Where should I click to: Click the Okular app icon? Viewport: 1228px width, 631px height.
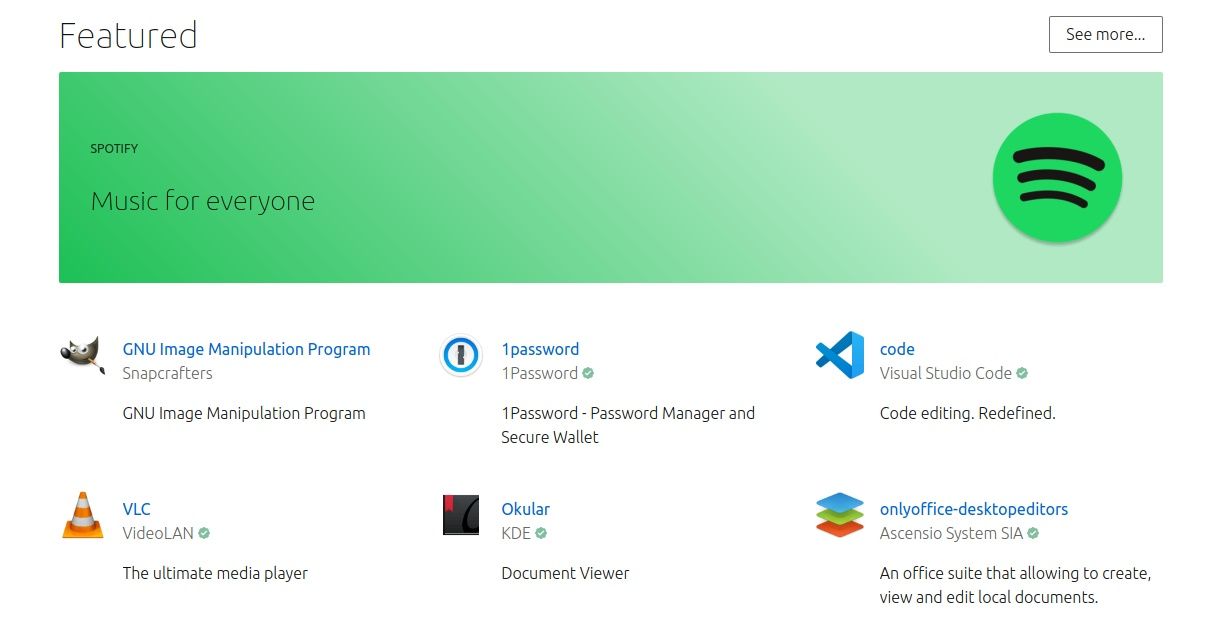click(x=461, y=516)
